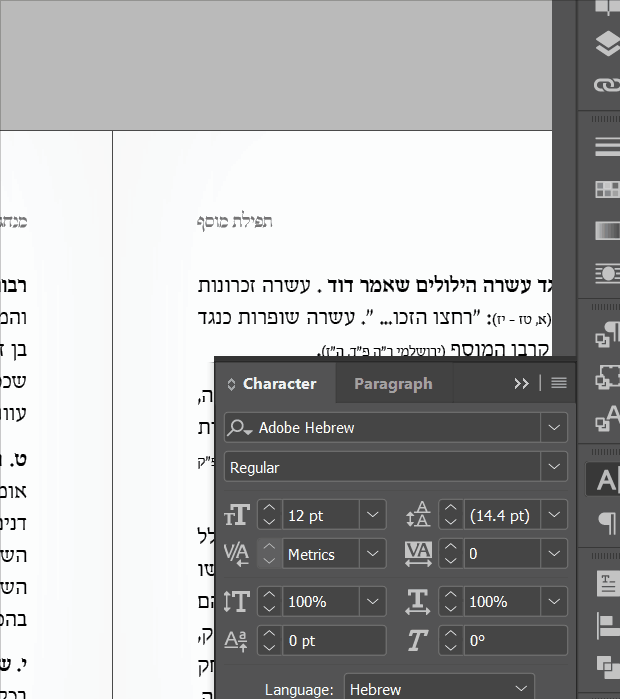Click the font size TT icon

237,515
